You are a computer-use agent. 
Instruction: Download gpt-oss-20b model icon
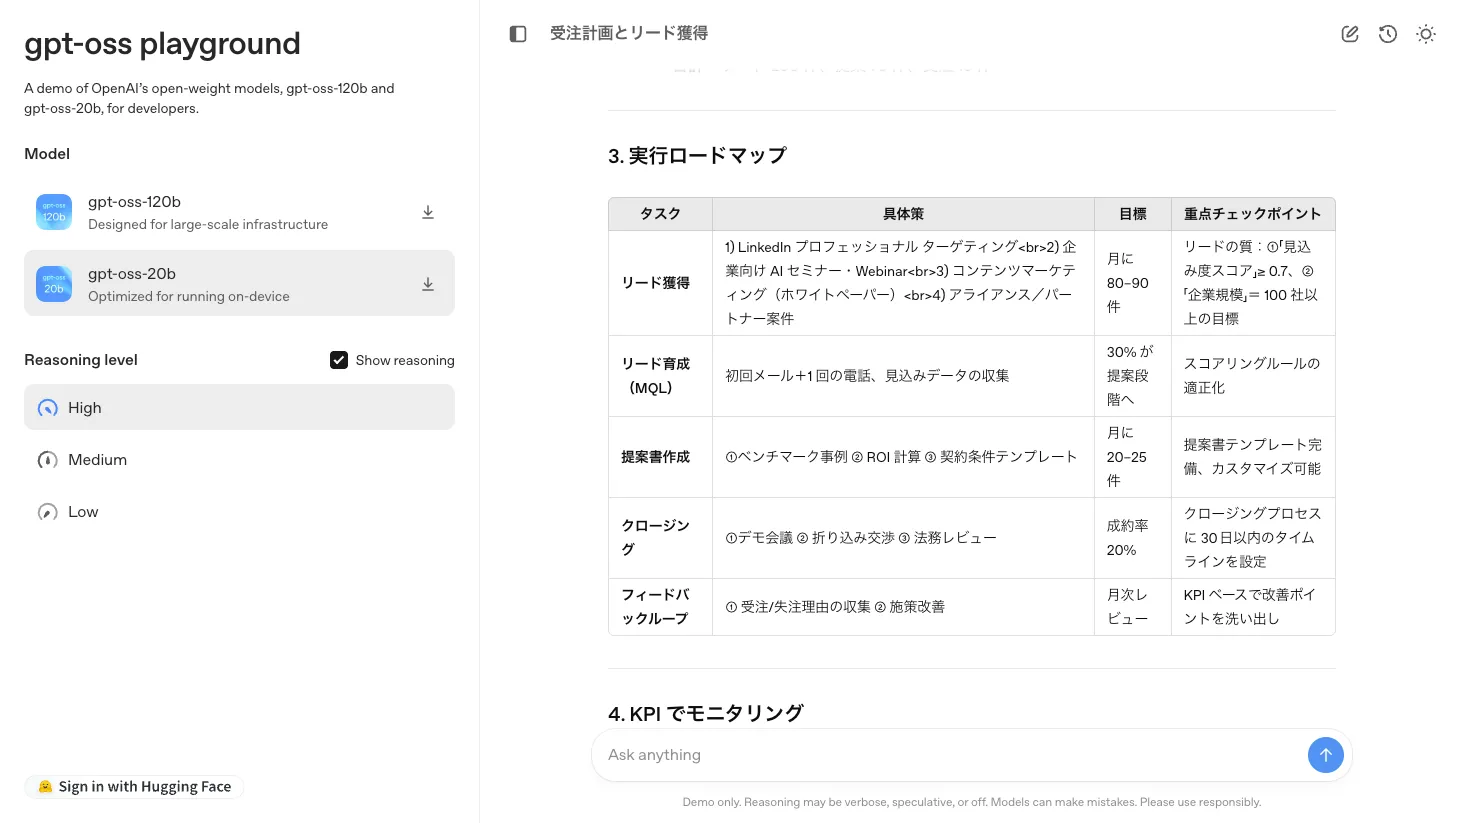pyautogui.click(x=428, y=284)
